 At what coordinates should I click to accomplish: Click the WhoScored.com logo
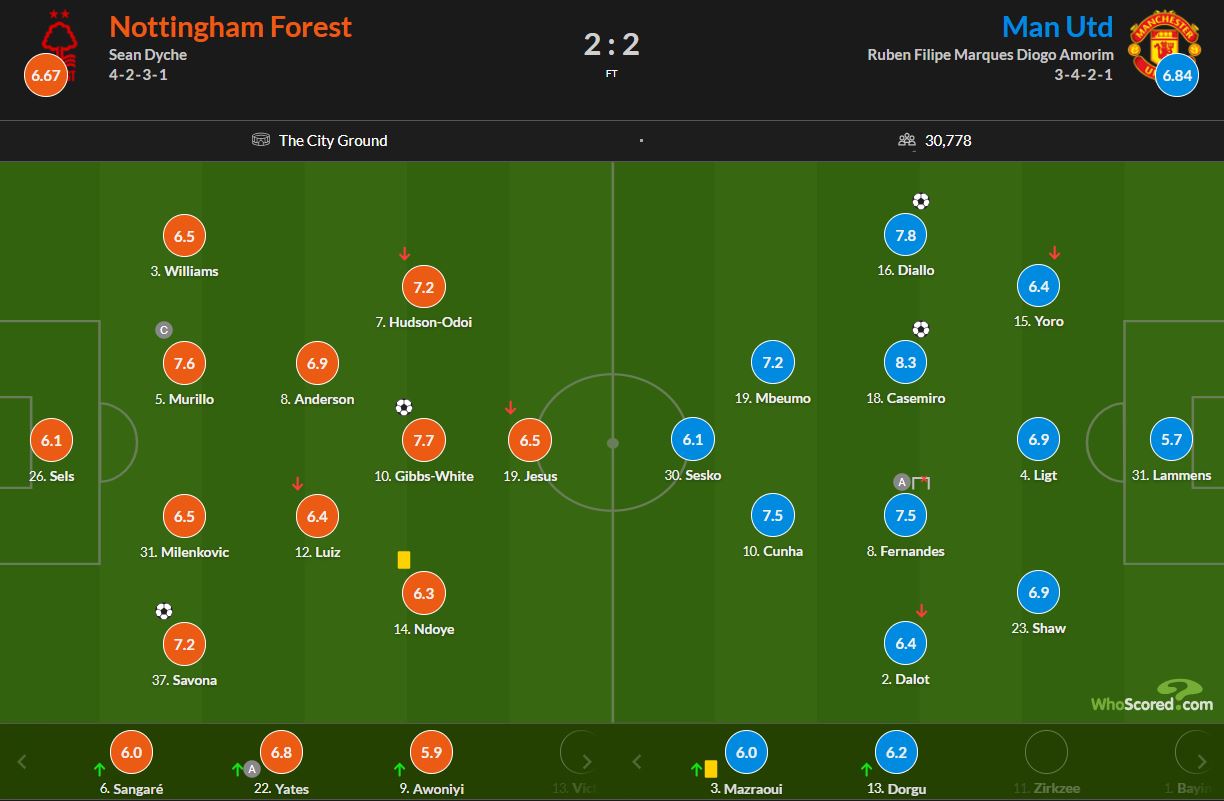click(x=1152, y=696)
